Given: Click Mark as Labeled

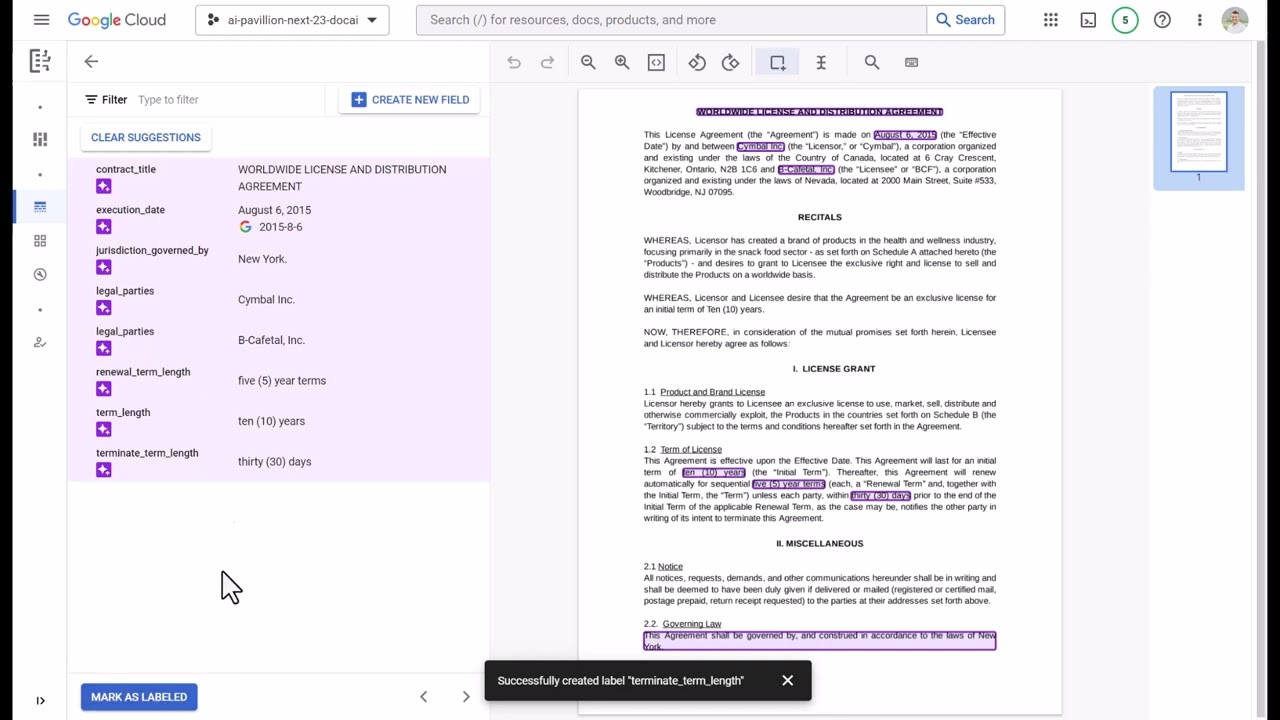Looking at the screenshot, I should point(139,697).
